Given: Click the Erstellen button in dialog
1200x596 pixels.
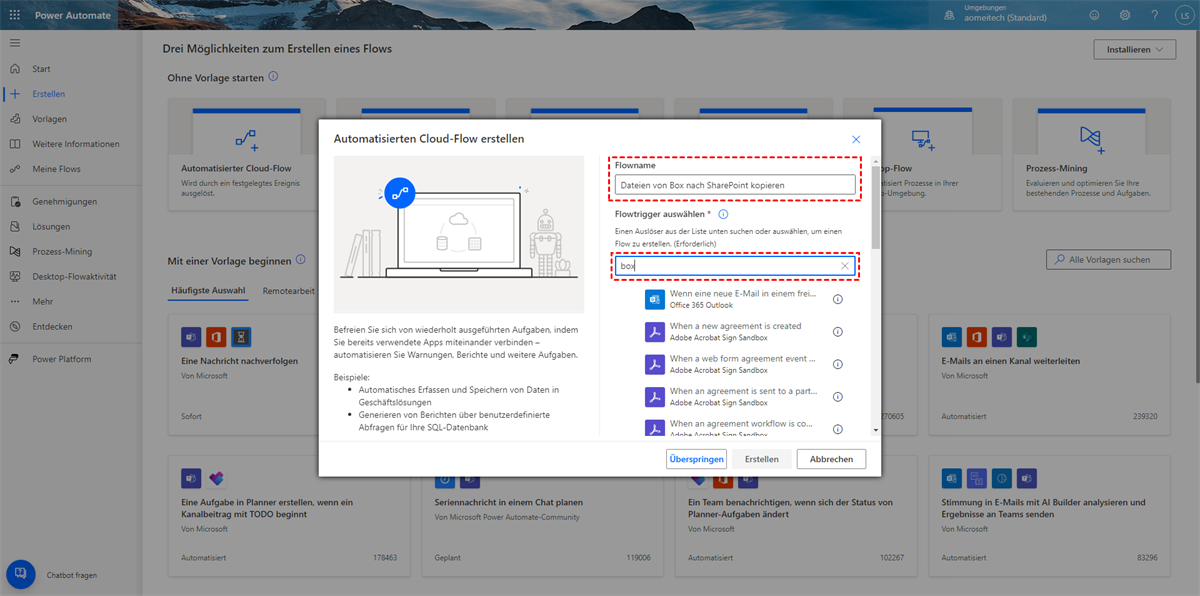Looking at the screenshot, I should pos(762,459).
